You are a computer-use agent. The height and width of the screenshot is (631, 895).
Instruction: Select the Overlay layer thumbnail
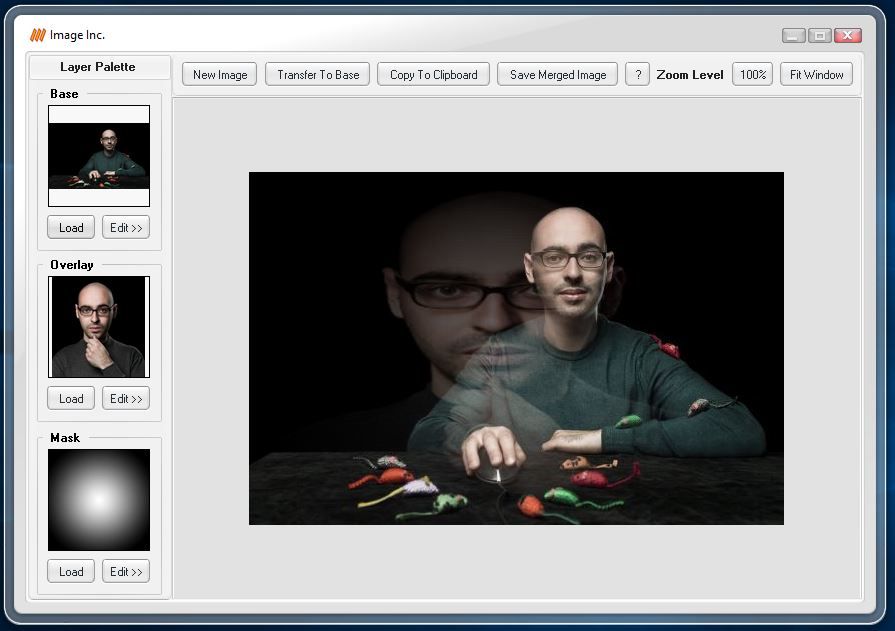(x=99, y=327)
